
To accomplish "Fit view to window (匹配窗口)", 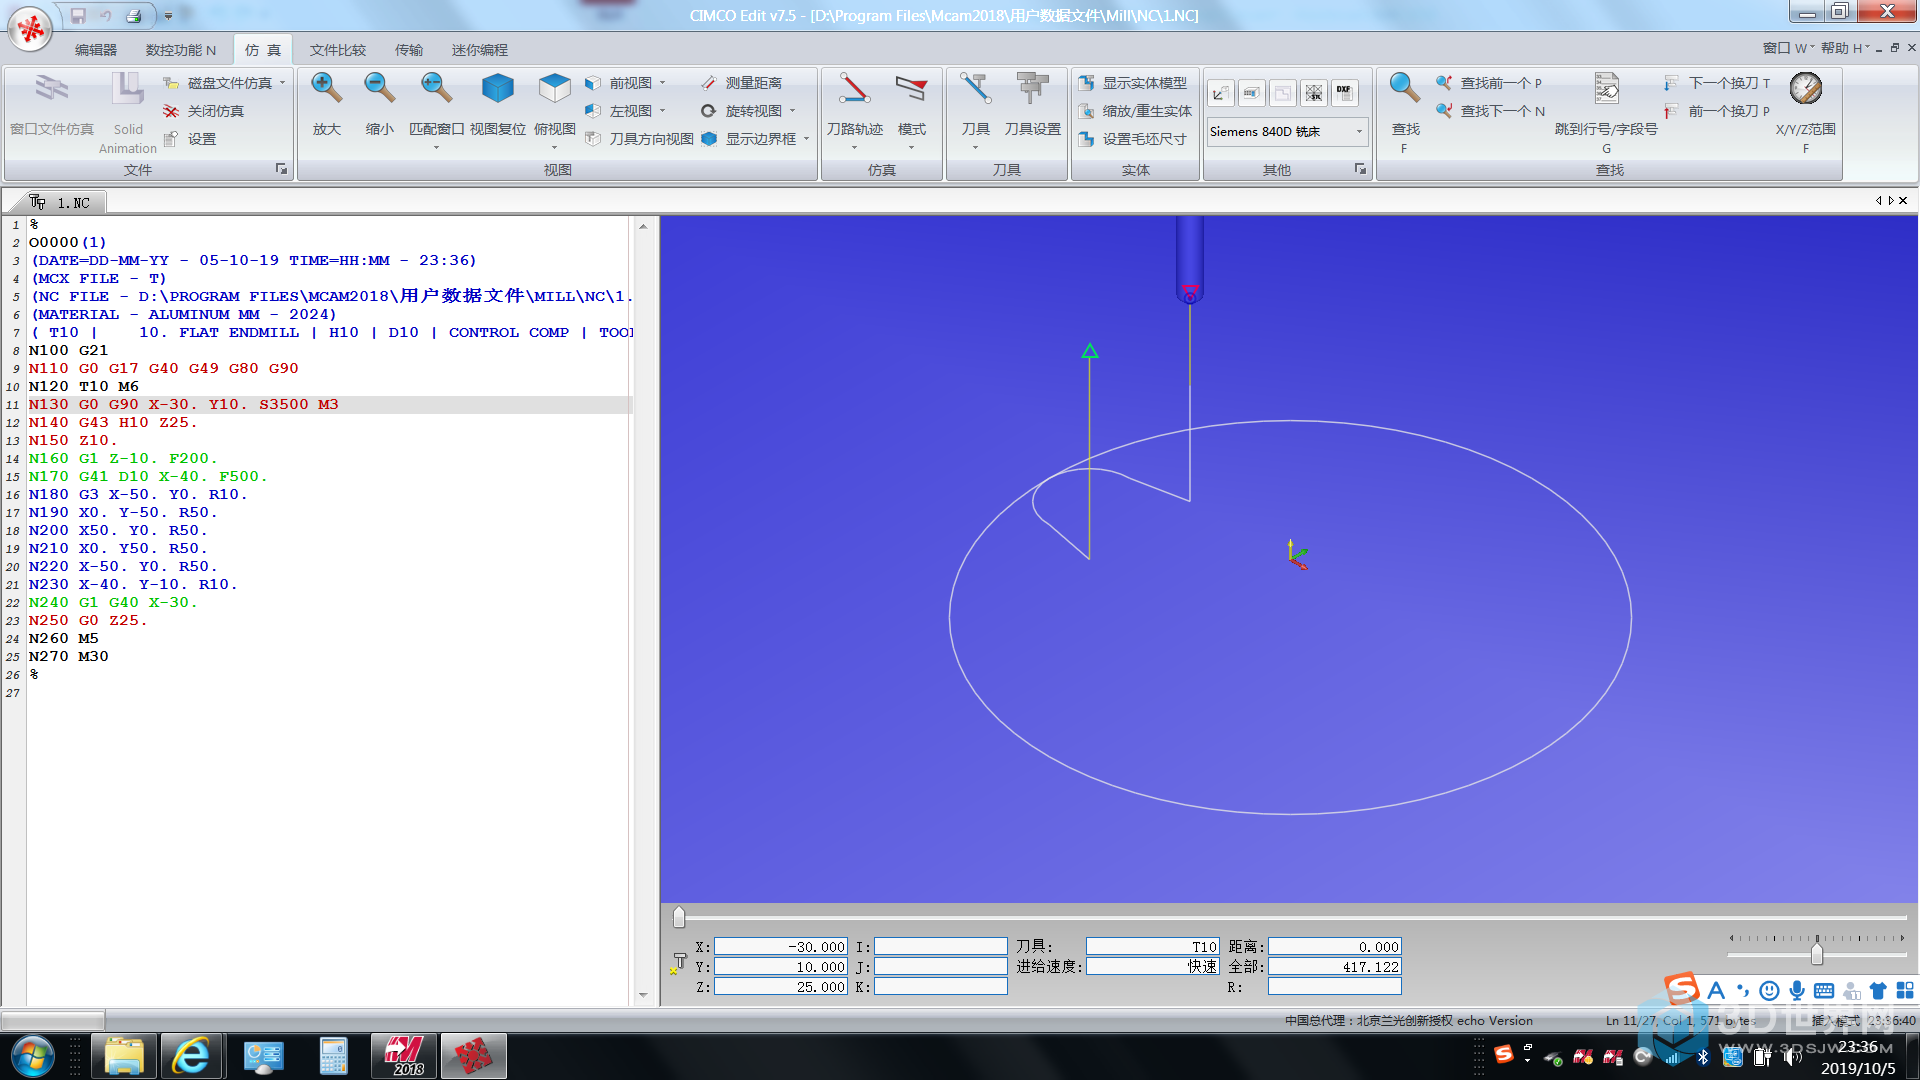I will 436,89.
